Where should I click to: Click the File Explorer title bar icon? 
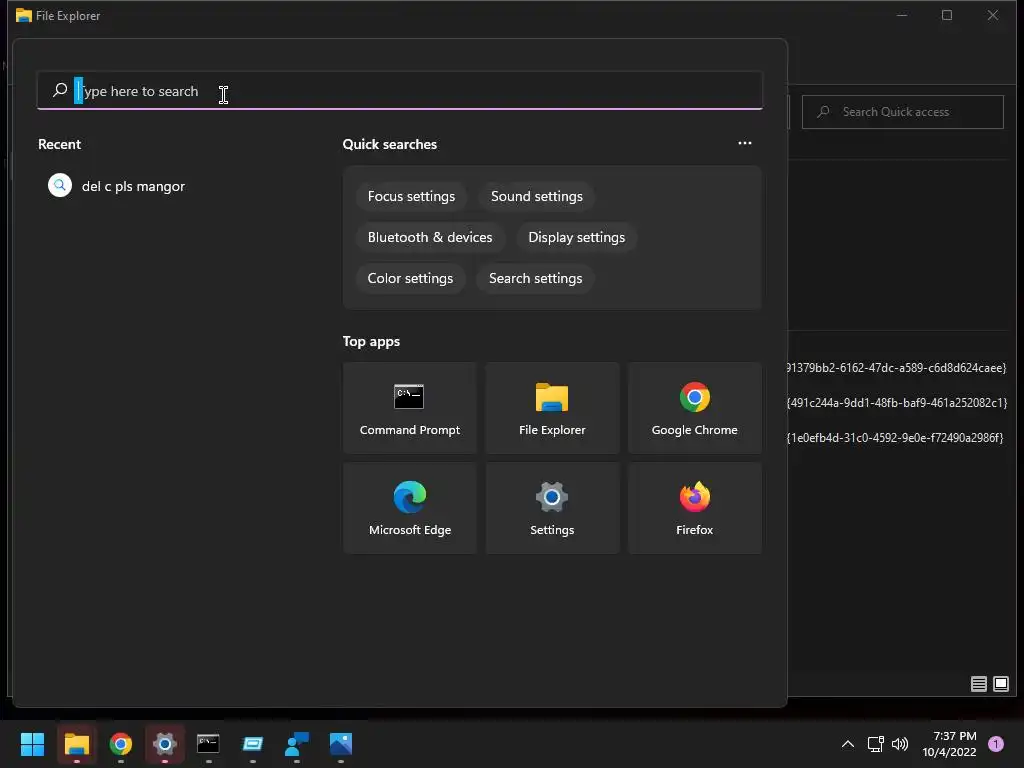pos(24,15)
